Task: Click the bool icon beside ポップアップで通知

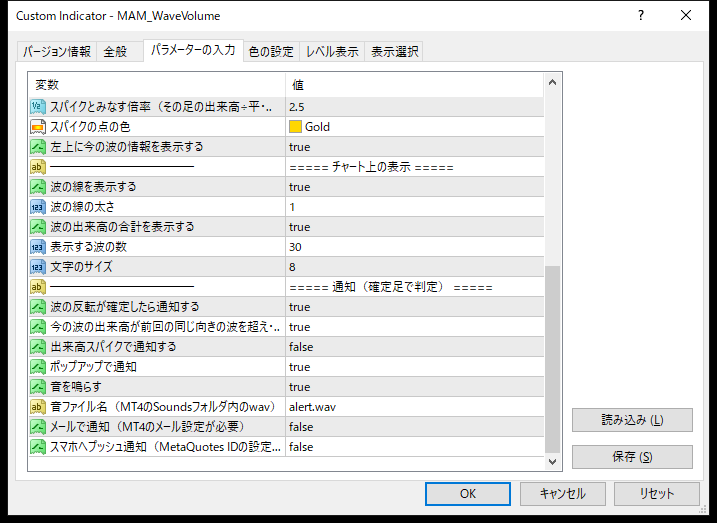Action: (38, 367)
